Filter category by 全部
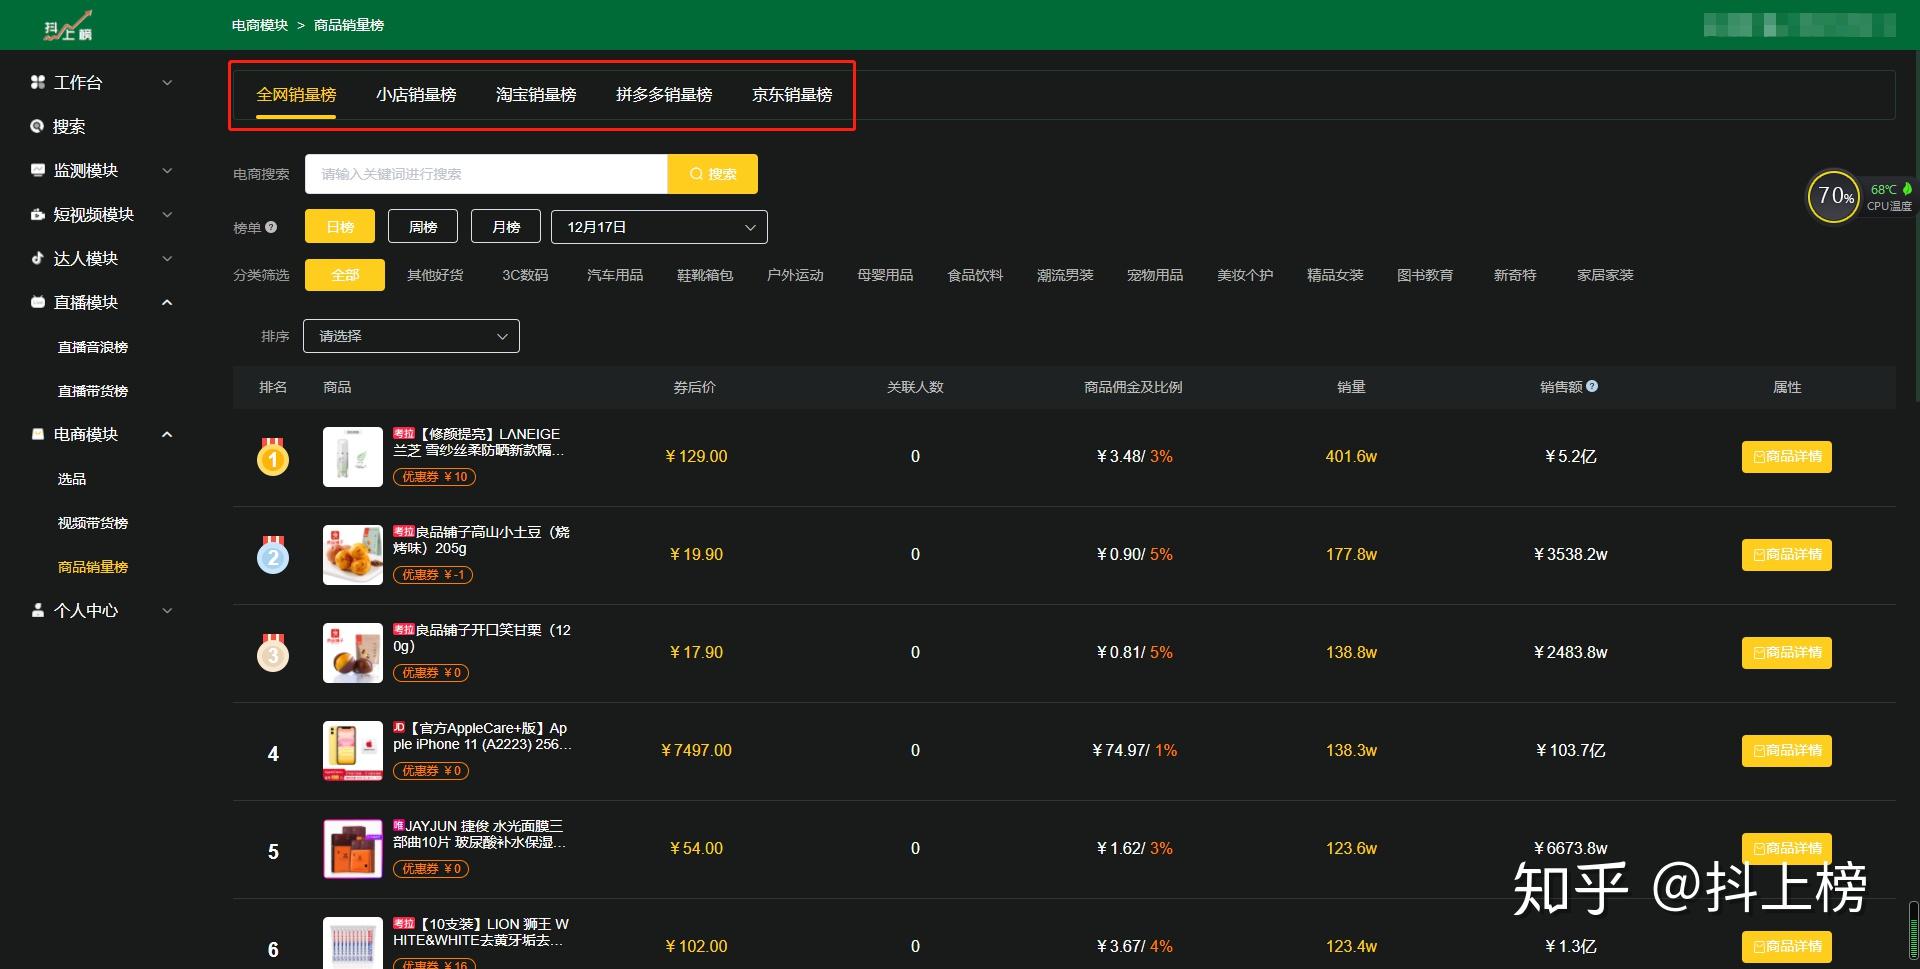1920x969 pixels. coord(345,275)
